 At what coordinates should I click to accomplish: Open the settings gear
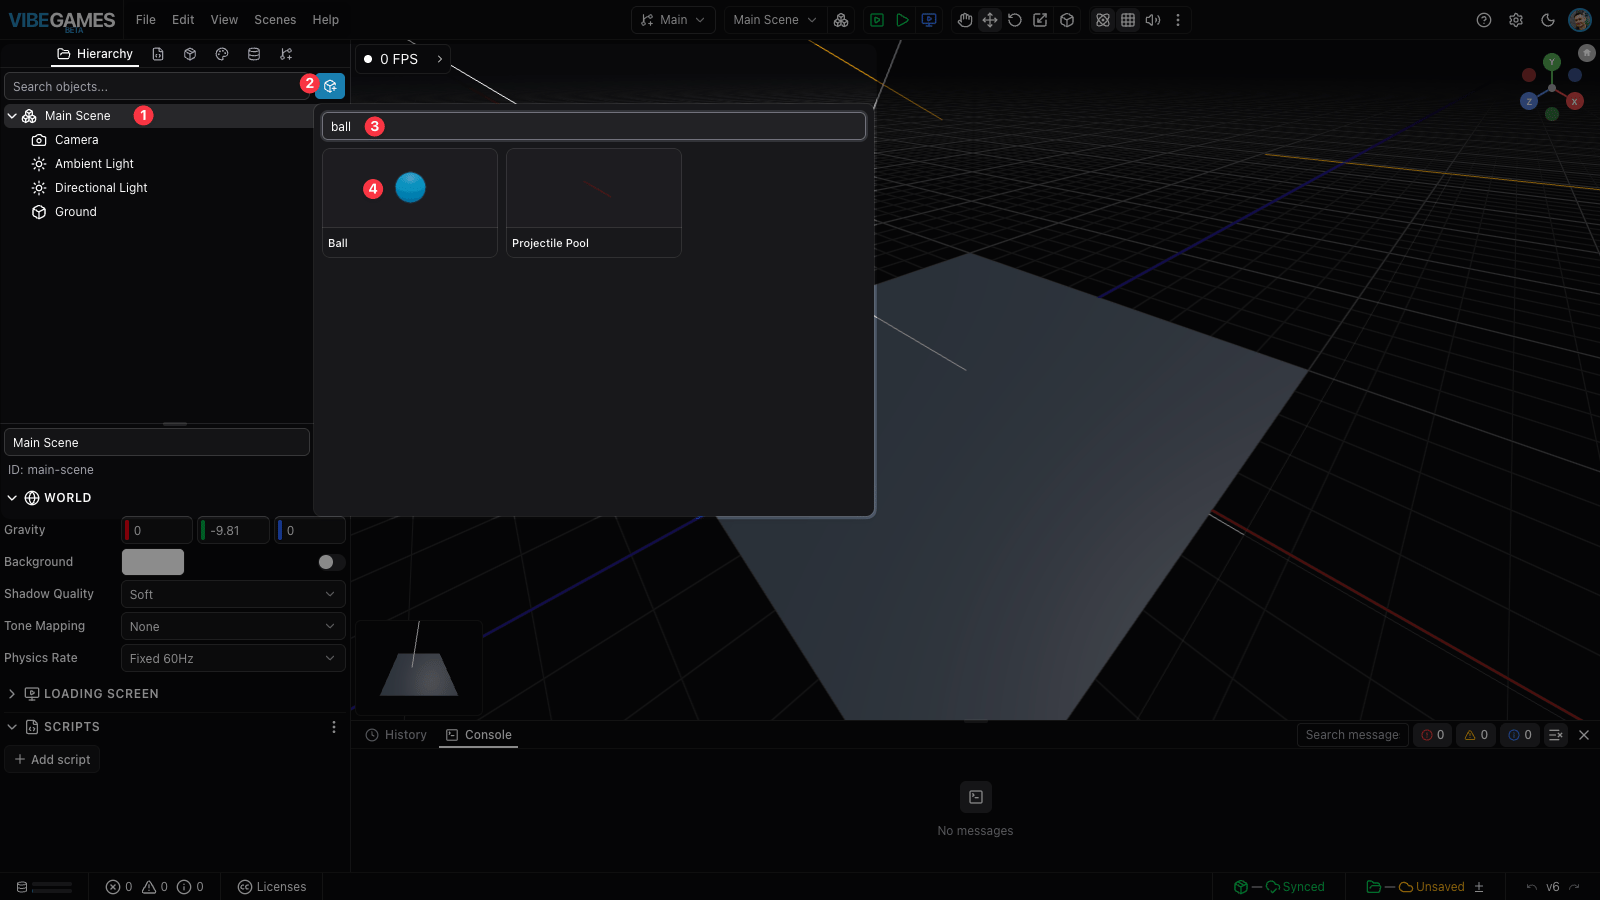[x=1516, y=20]
